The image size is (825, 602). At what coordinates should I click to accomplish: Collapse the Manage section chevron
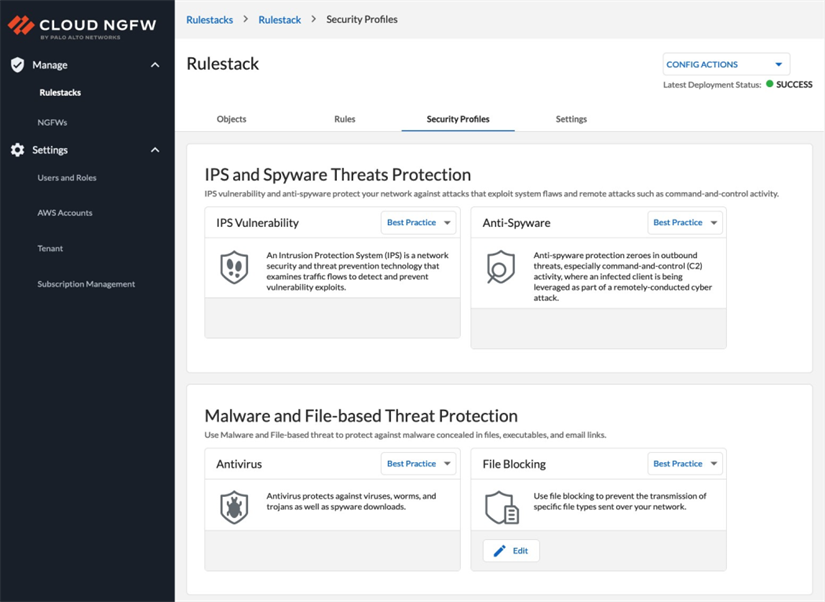[x=155, y=65]
